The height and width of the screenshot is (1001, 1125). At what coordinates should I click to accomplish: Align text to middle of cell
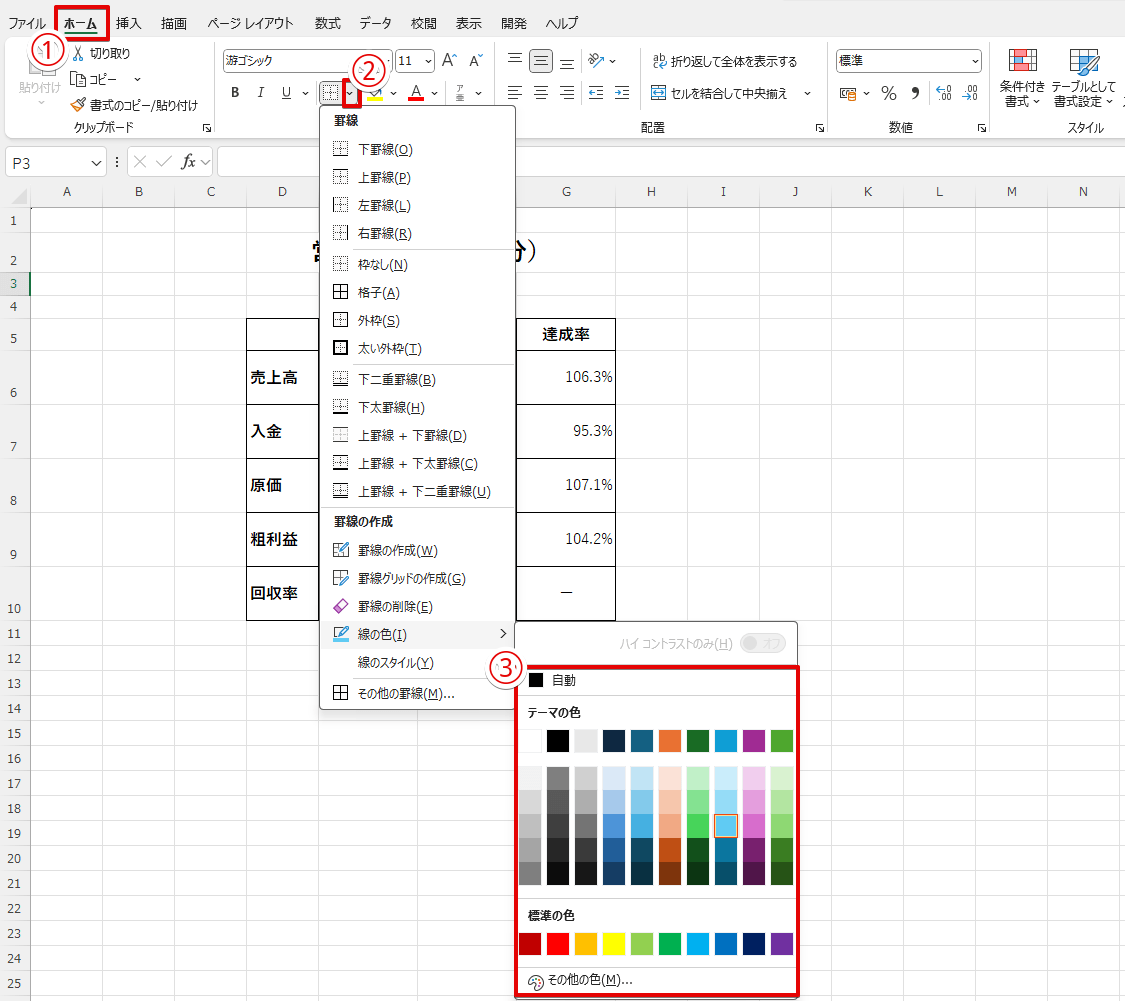540,61
